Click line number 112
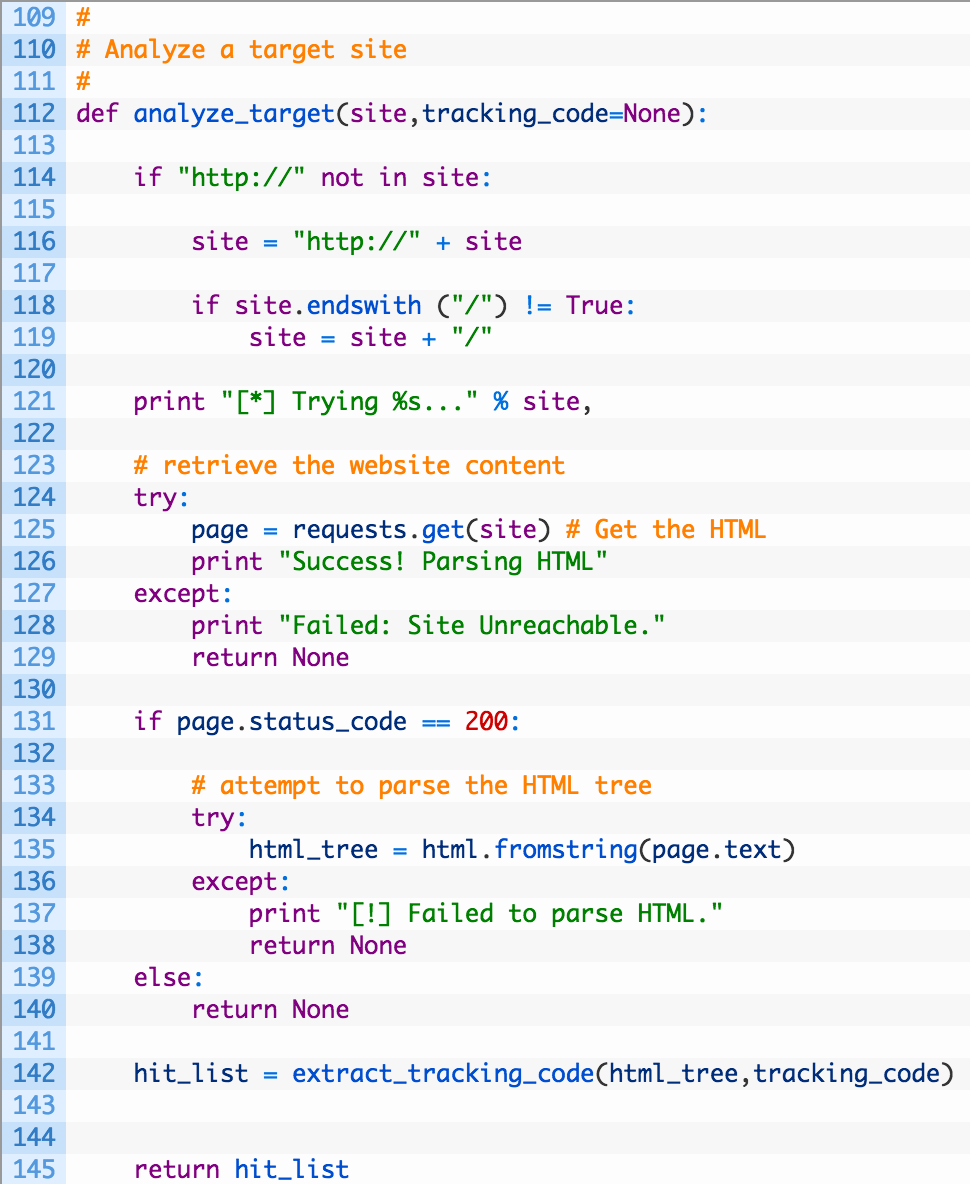The width and height of the screenshot is (970, 1184). click(x=34, y=113)
